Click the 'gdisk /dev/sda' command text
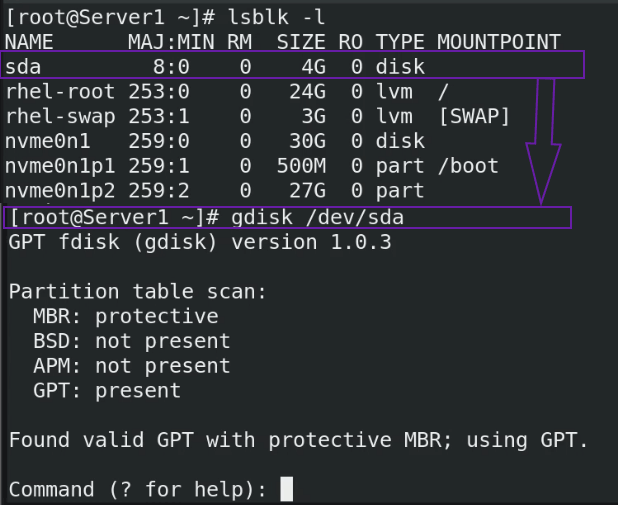The height and width of the screenshot is (505, 618). pos(318,218)
